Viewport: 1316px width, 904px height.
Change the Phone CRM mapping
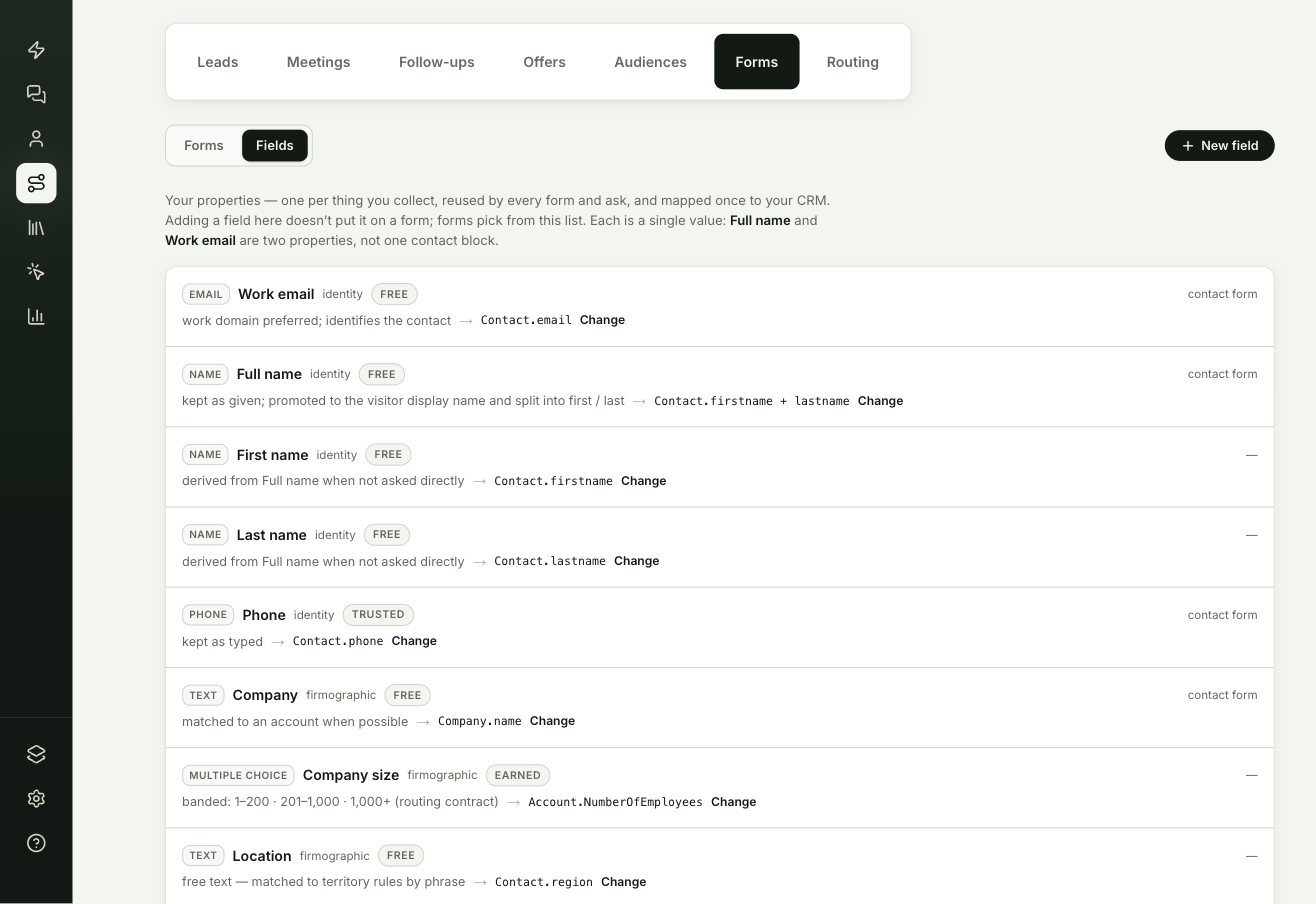pyautogui.click(x=414, y=641)
